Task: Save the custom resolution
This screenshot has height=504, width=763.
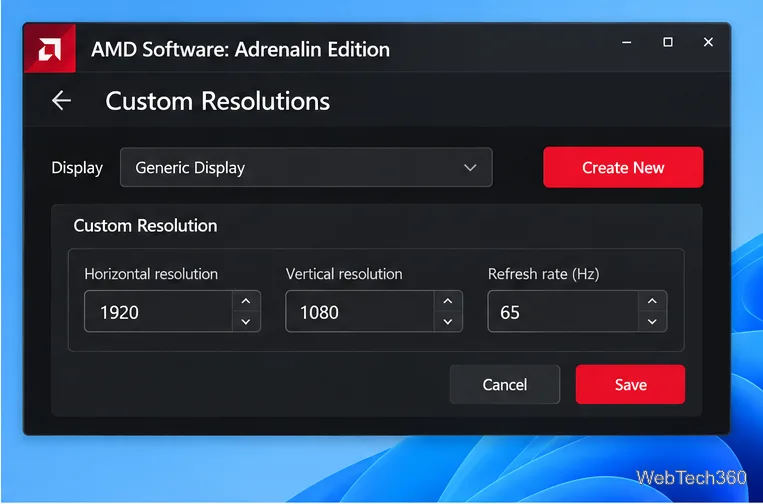Action: [x=630, y=384]
